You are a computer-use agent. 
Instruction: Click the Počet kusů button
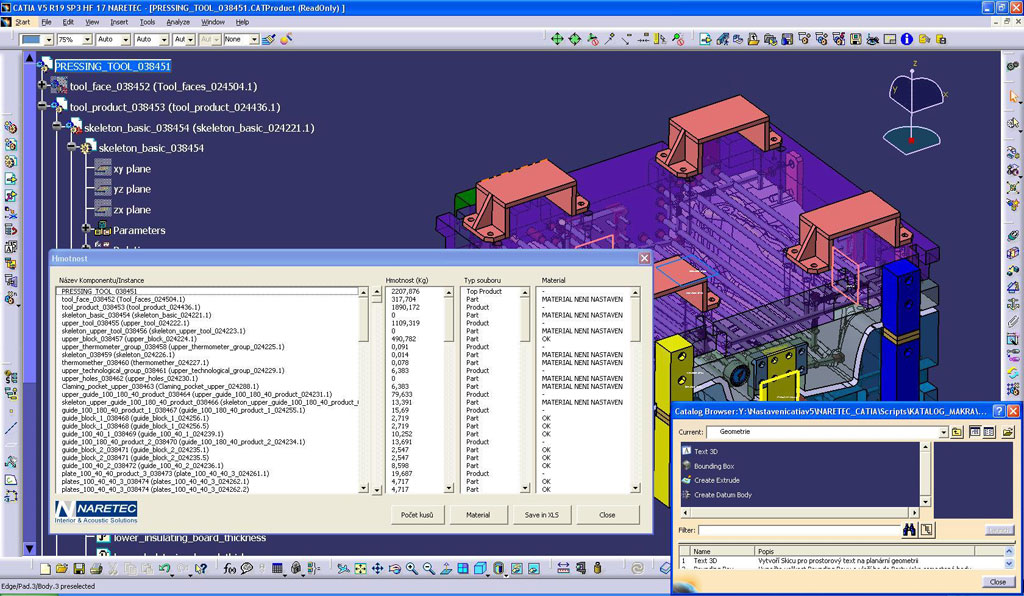tap(416, 515)
